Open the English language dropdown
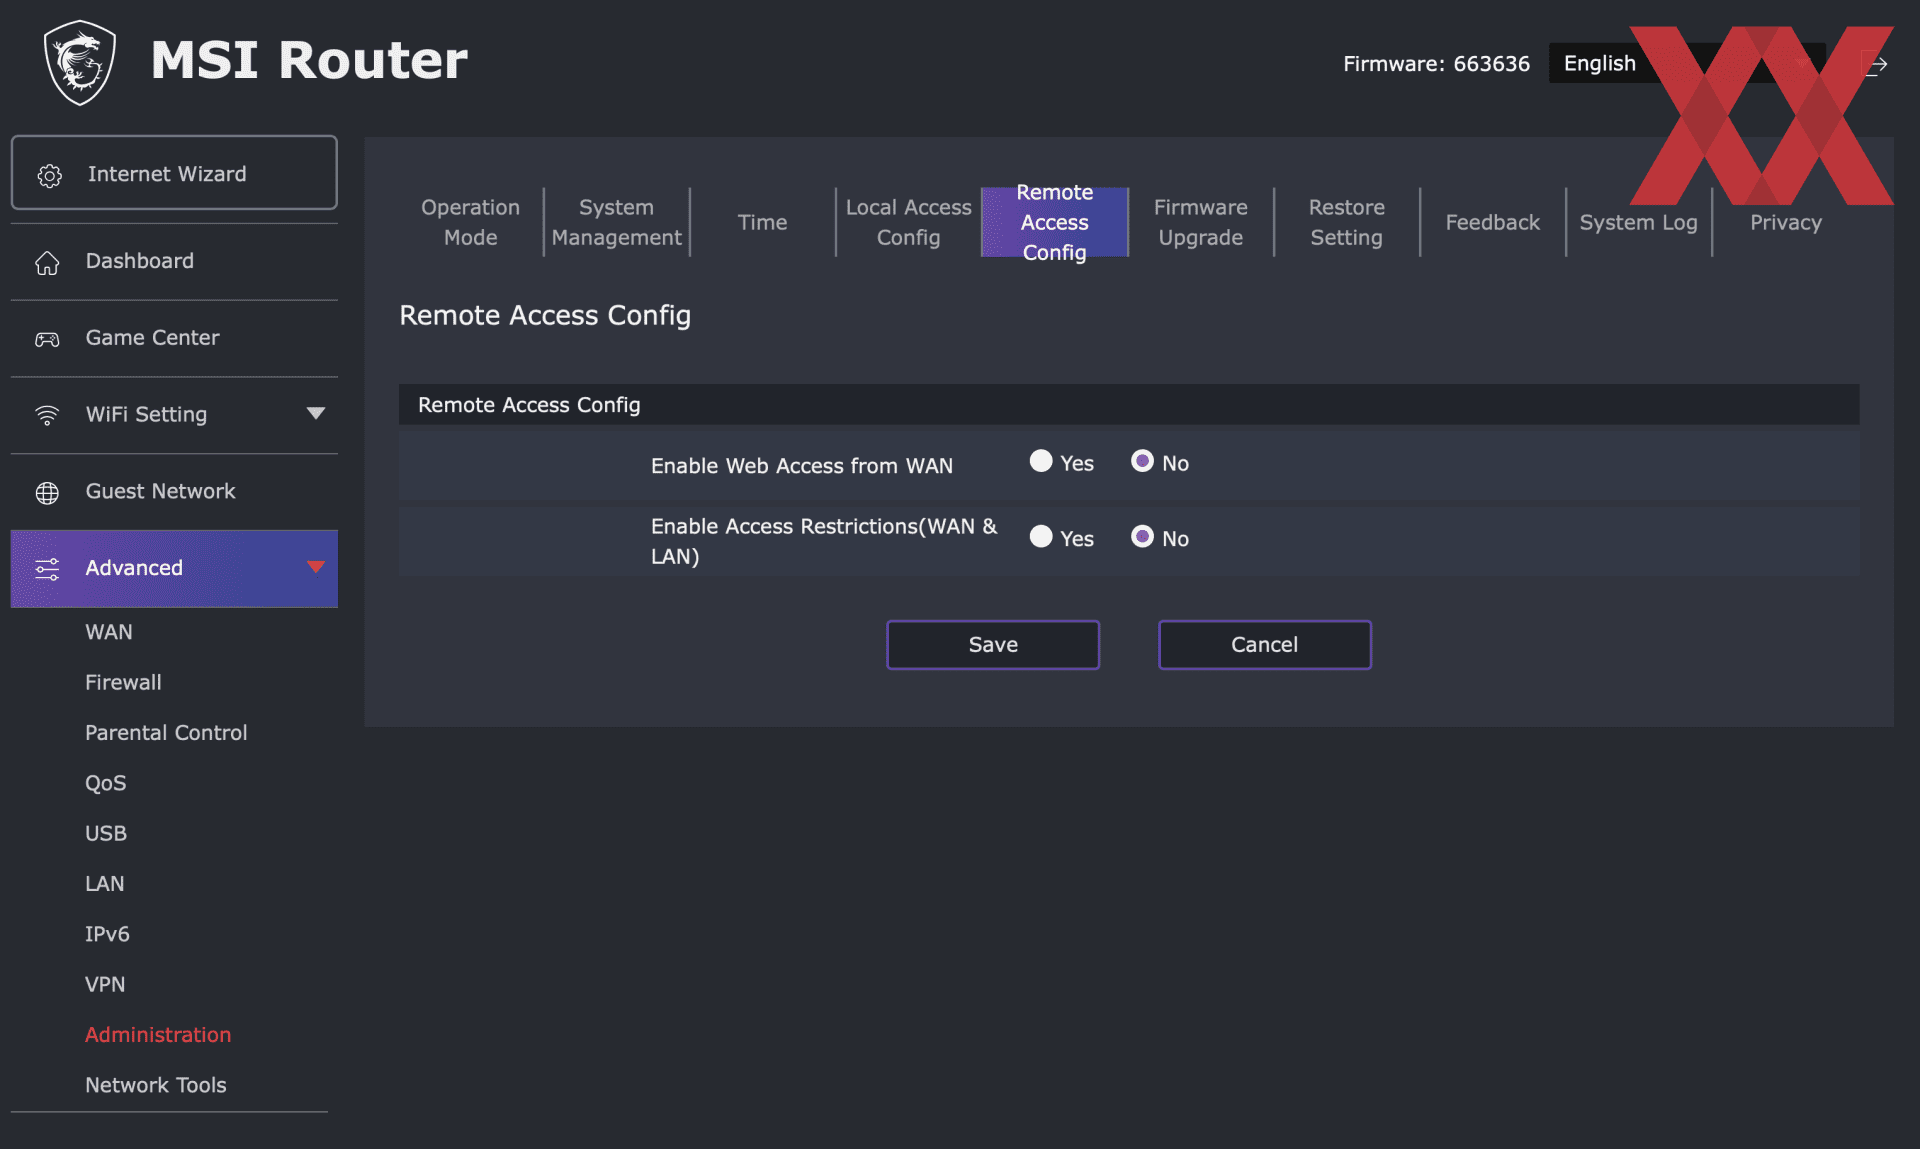 click(1687, 63)
